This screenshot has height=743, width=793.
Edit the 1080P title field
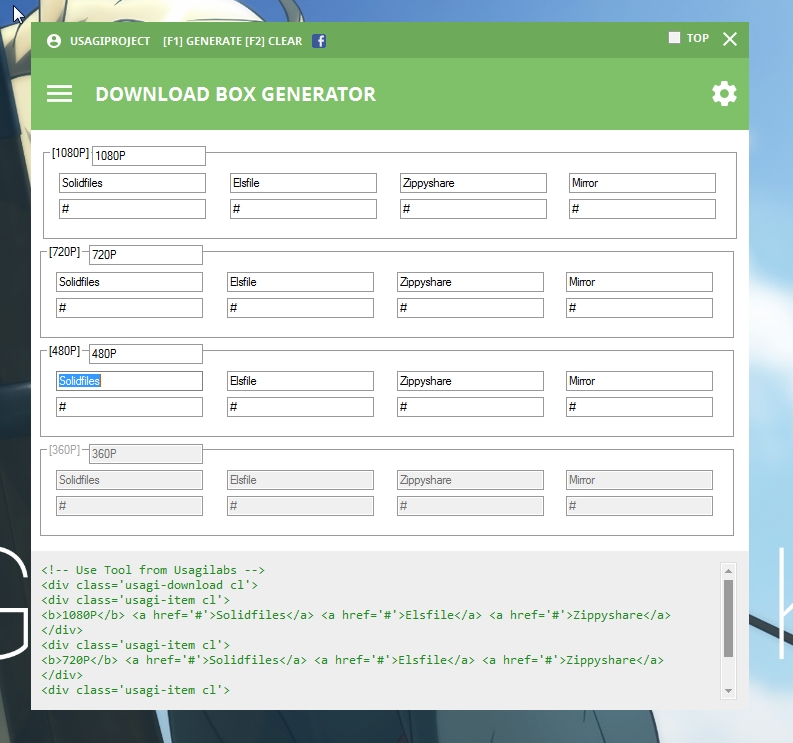[149, 156]
